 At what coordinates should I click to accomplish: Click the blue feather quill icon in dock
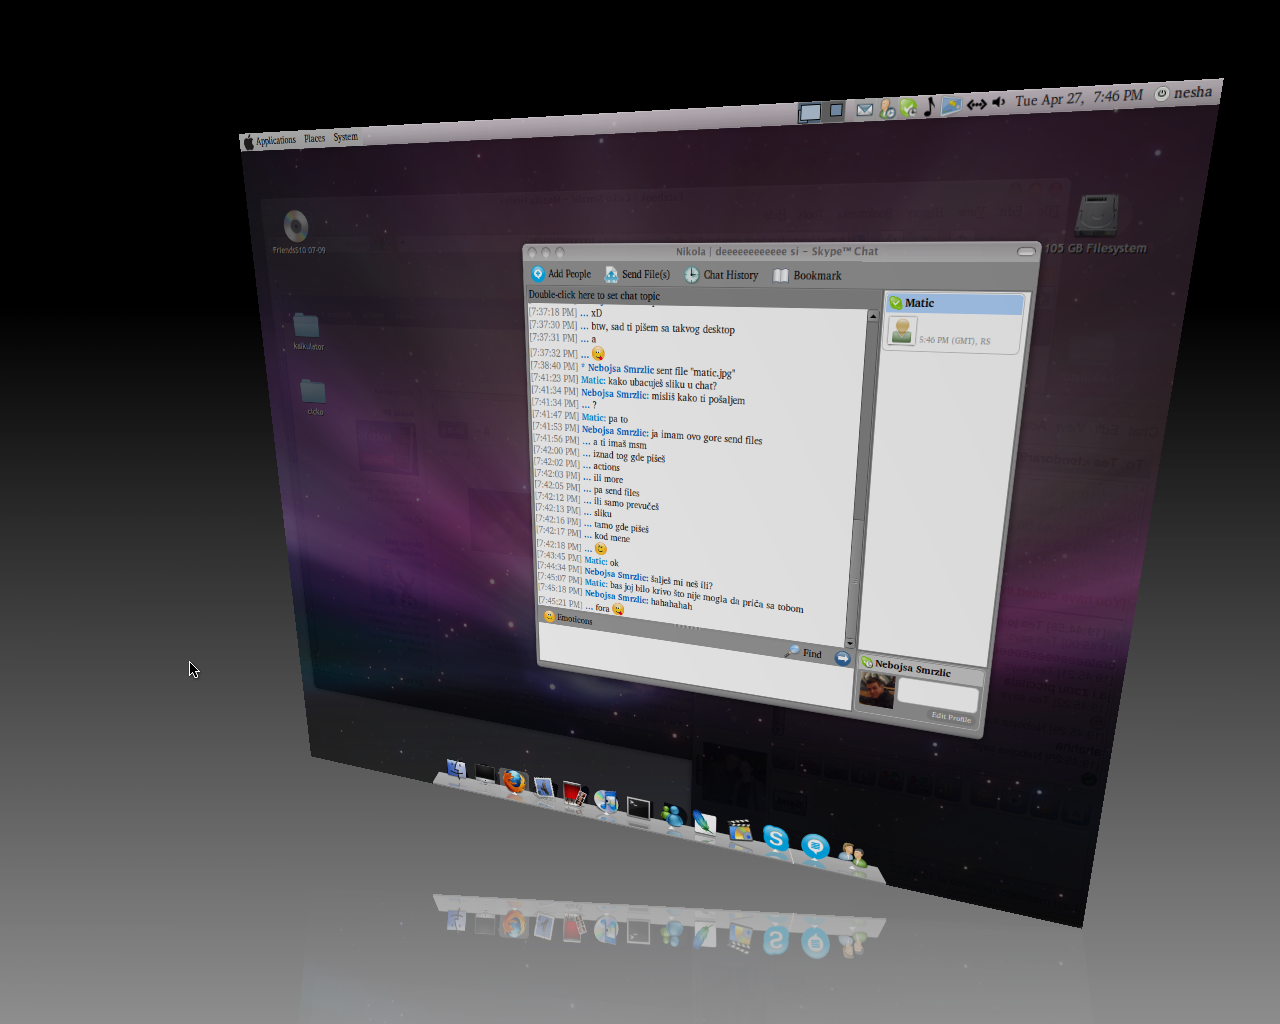click(705, 824)
